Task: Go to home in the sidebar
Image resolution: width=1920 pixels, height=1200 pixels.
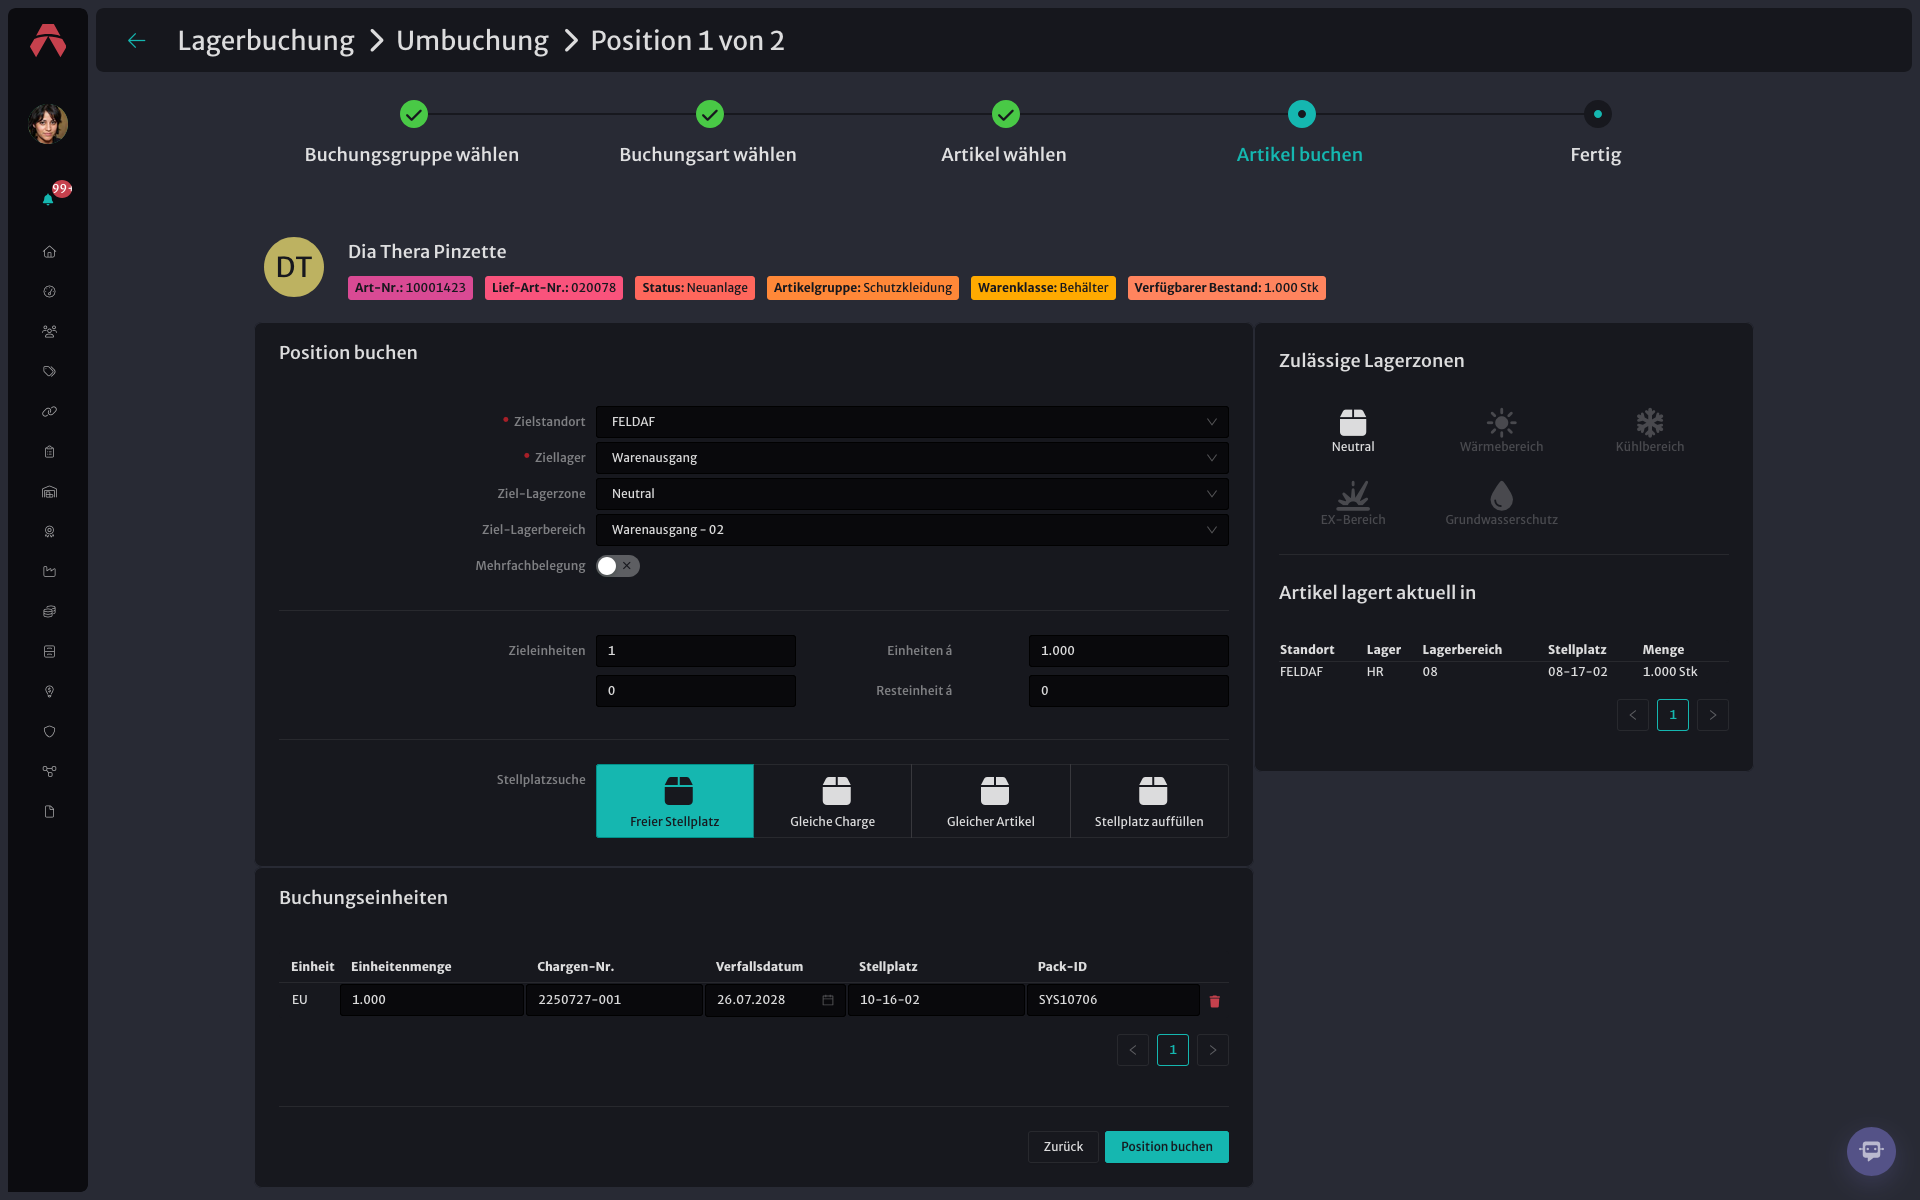Action: coord(49,252)
